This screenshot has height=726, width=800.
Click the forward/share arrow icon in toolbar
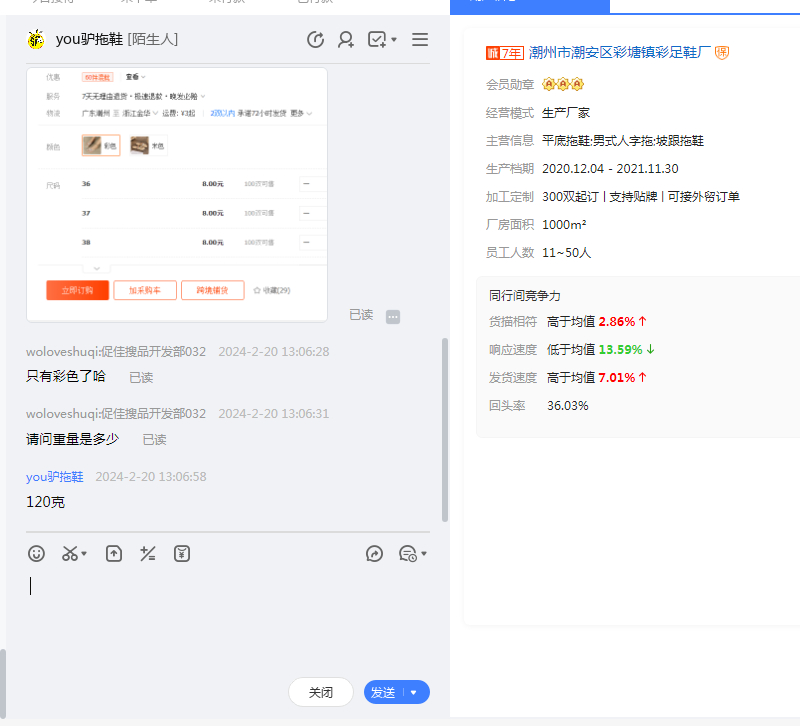(374, 554)
